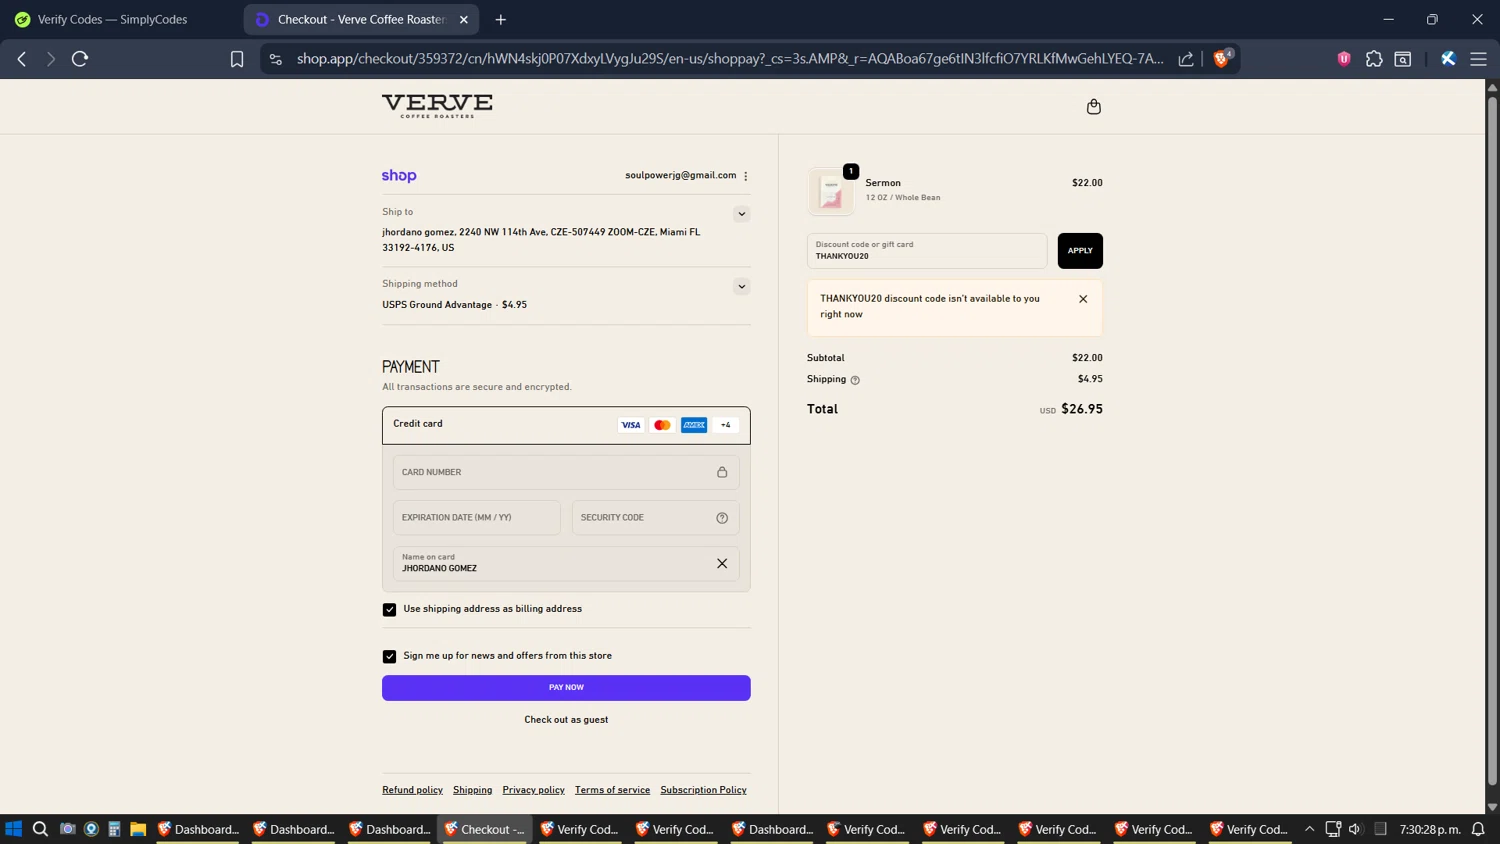Clear the Name on card field

click(x=722, y=564)
